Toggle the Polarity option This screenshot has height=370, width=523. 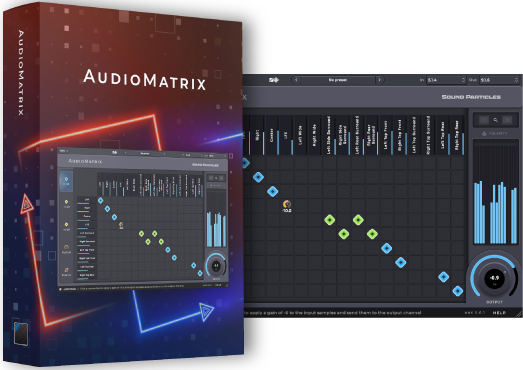[495, 133]
